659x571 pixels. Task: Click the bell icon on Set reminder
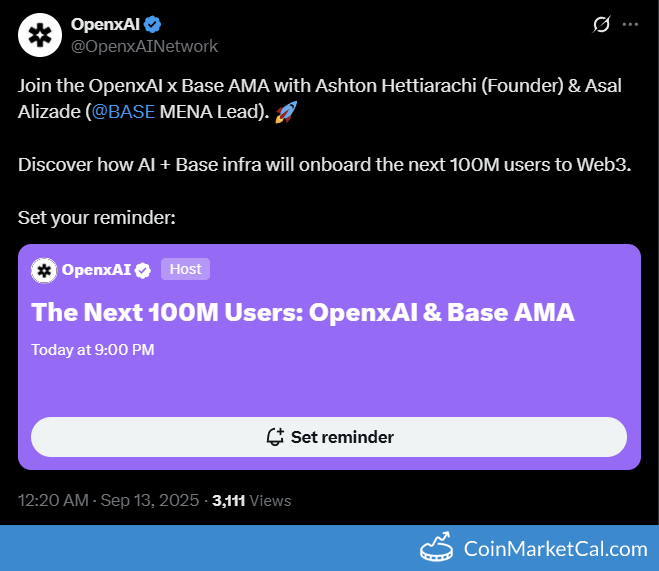click(x=275, y=437)
